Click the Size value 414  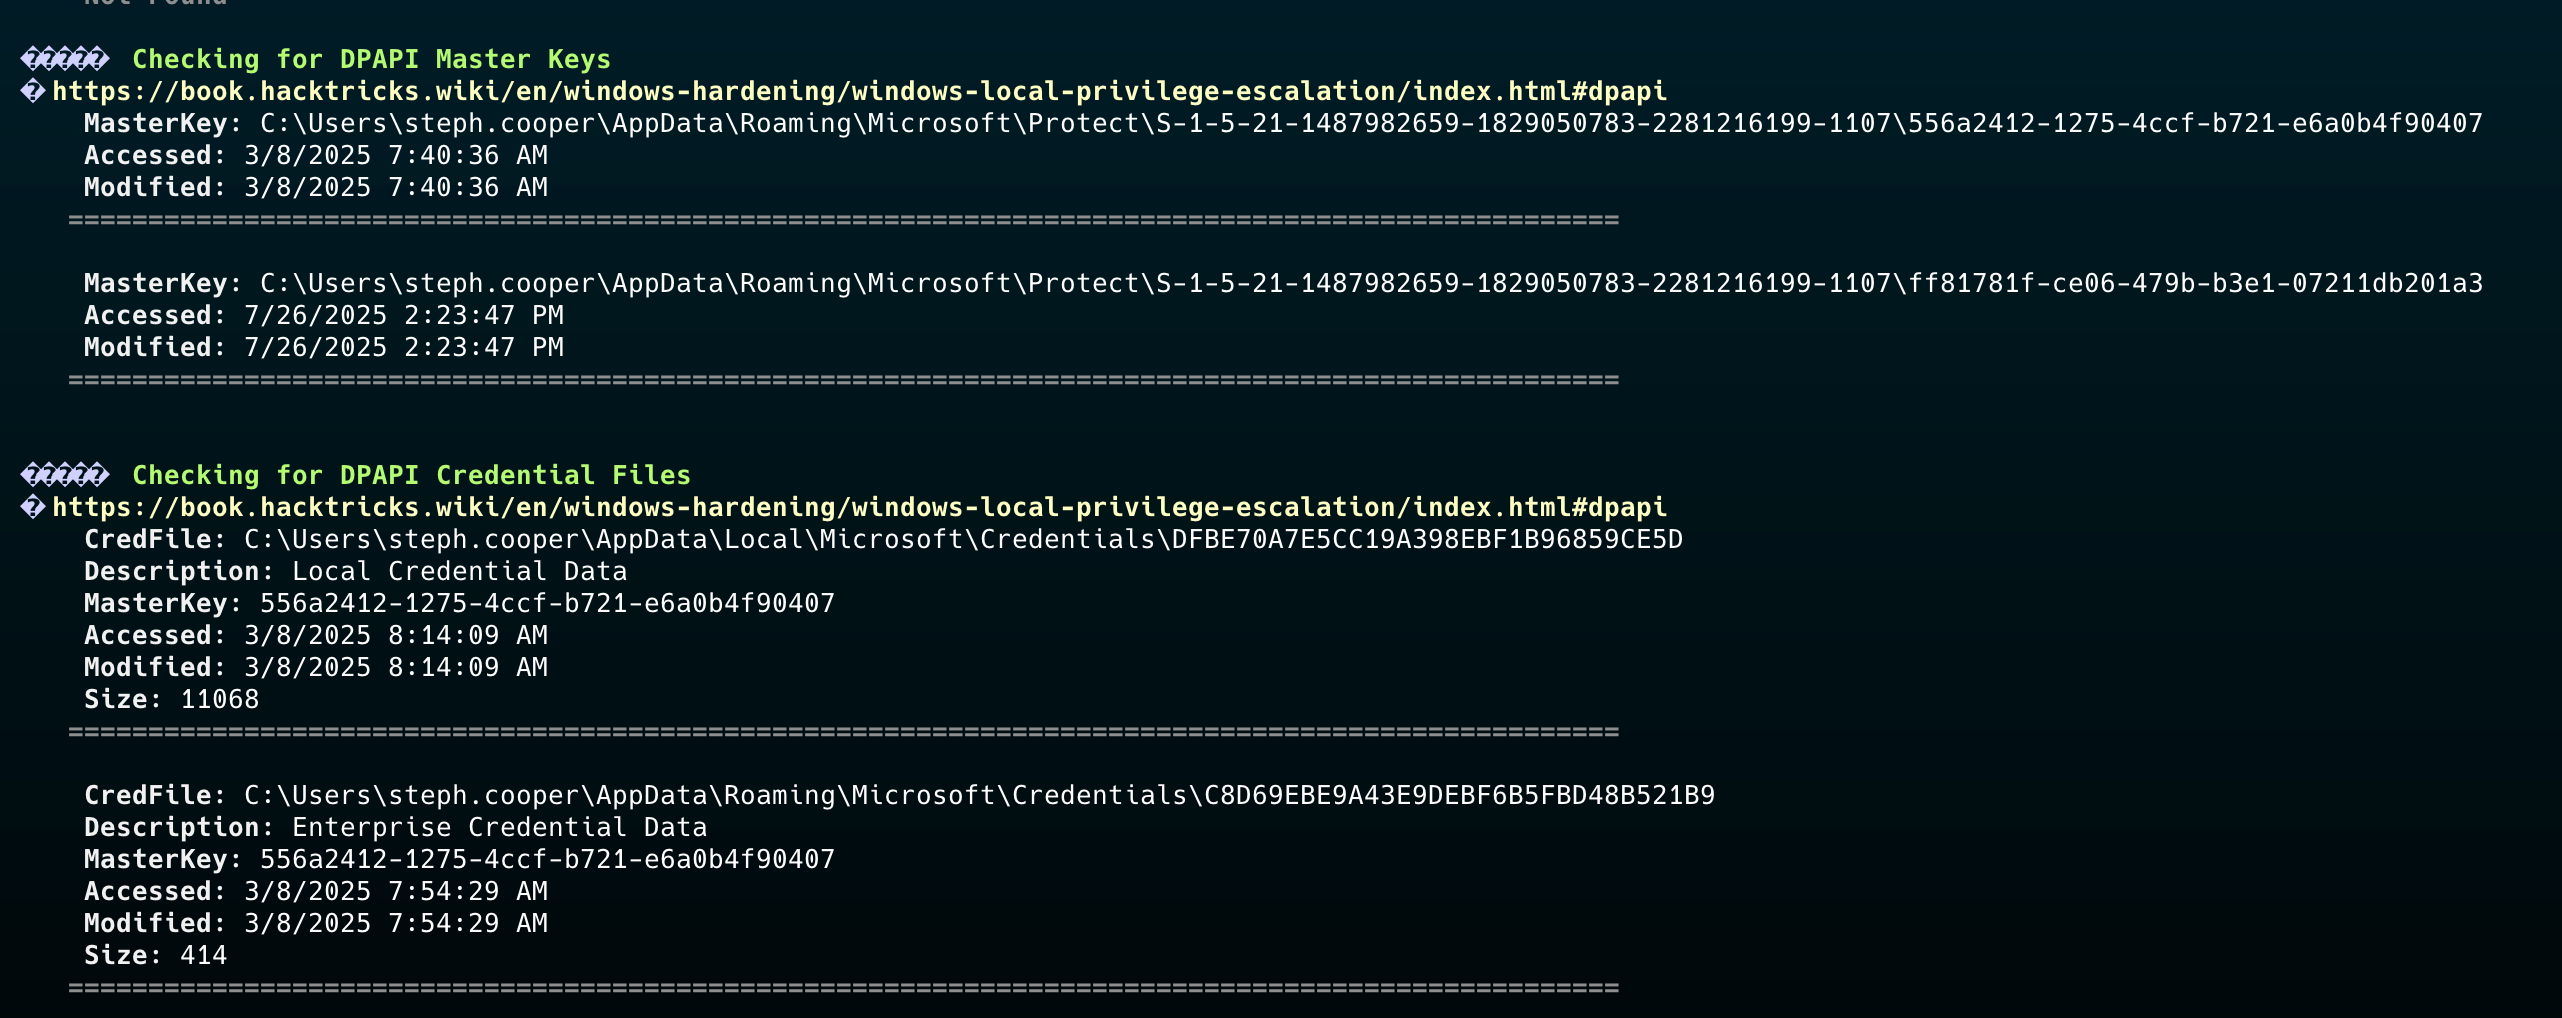pos(203,956)
